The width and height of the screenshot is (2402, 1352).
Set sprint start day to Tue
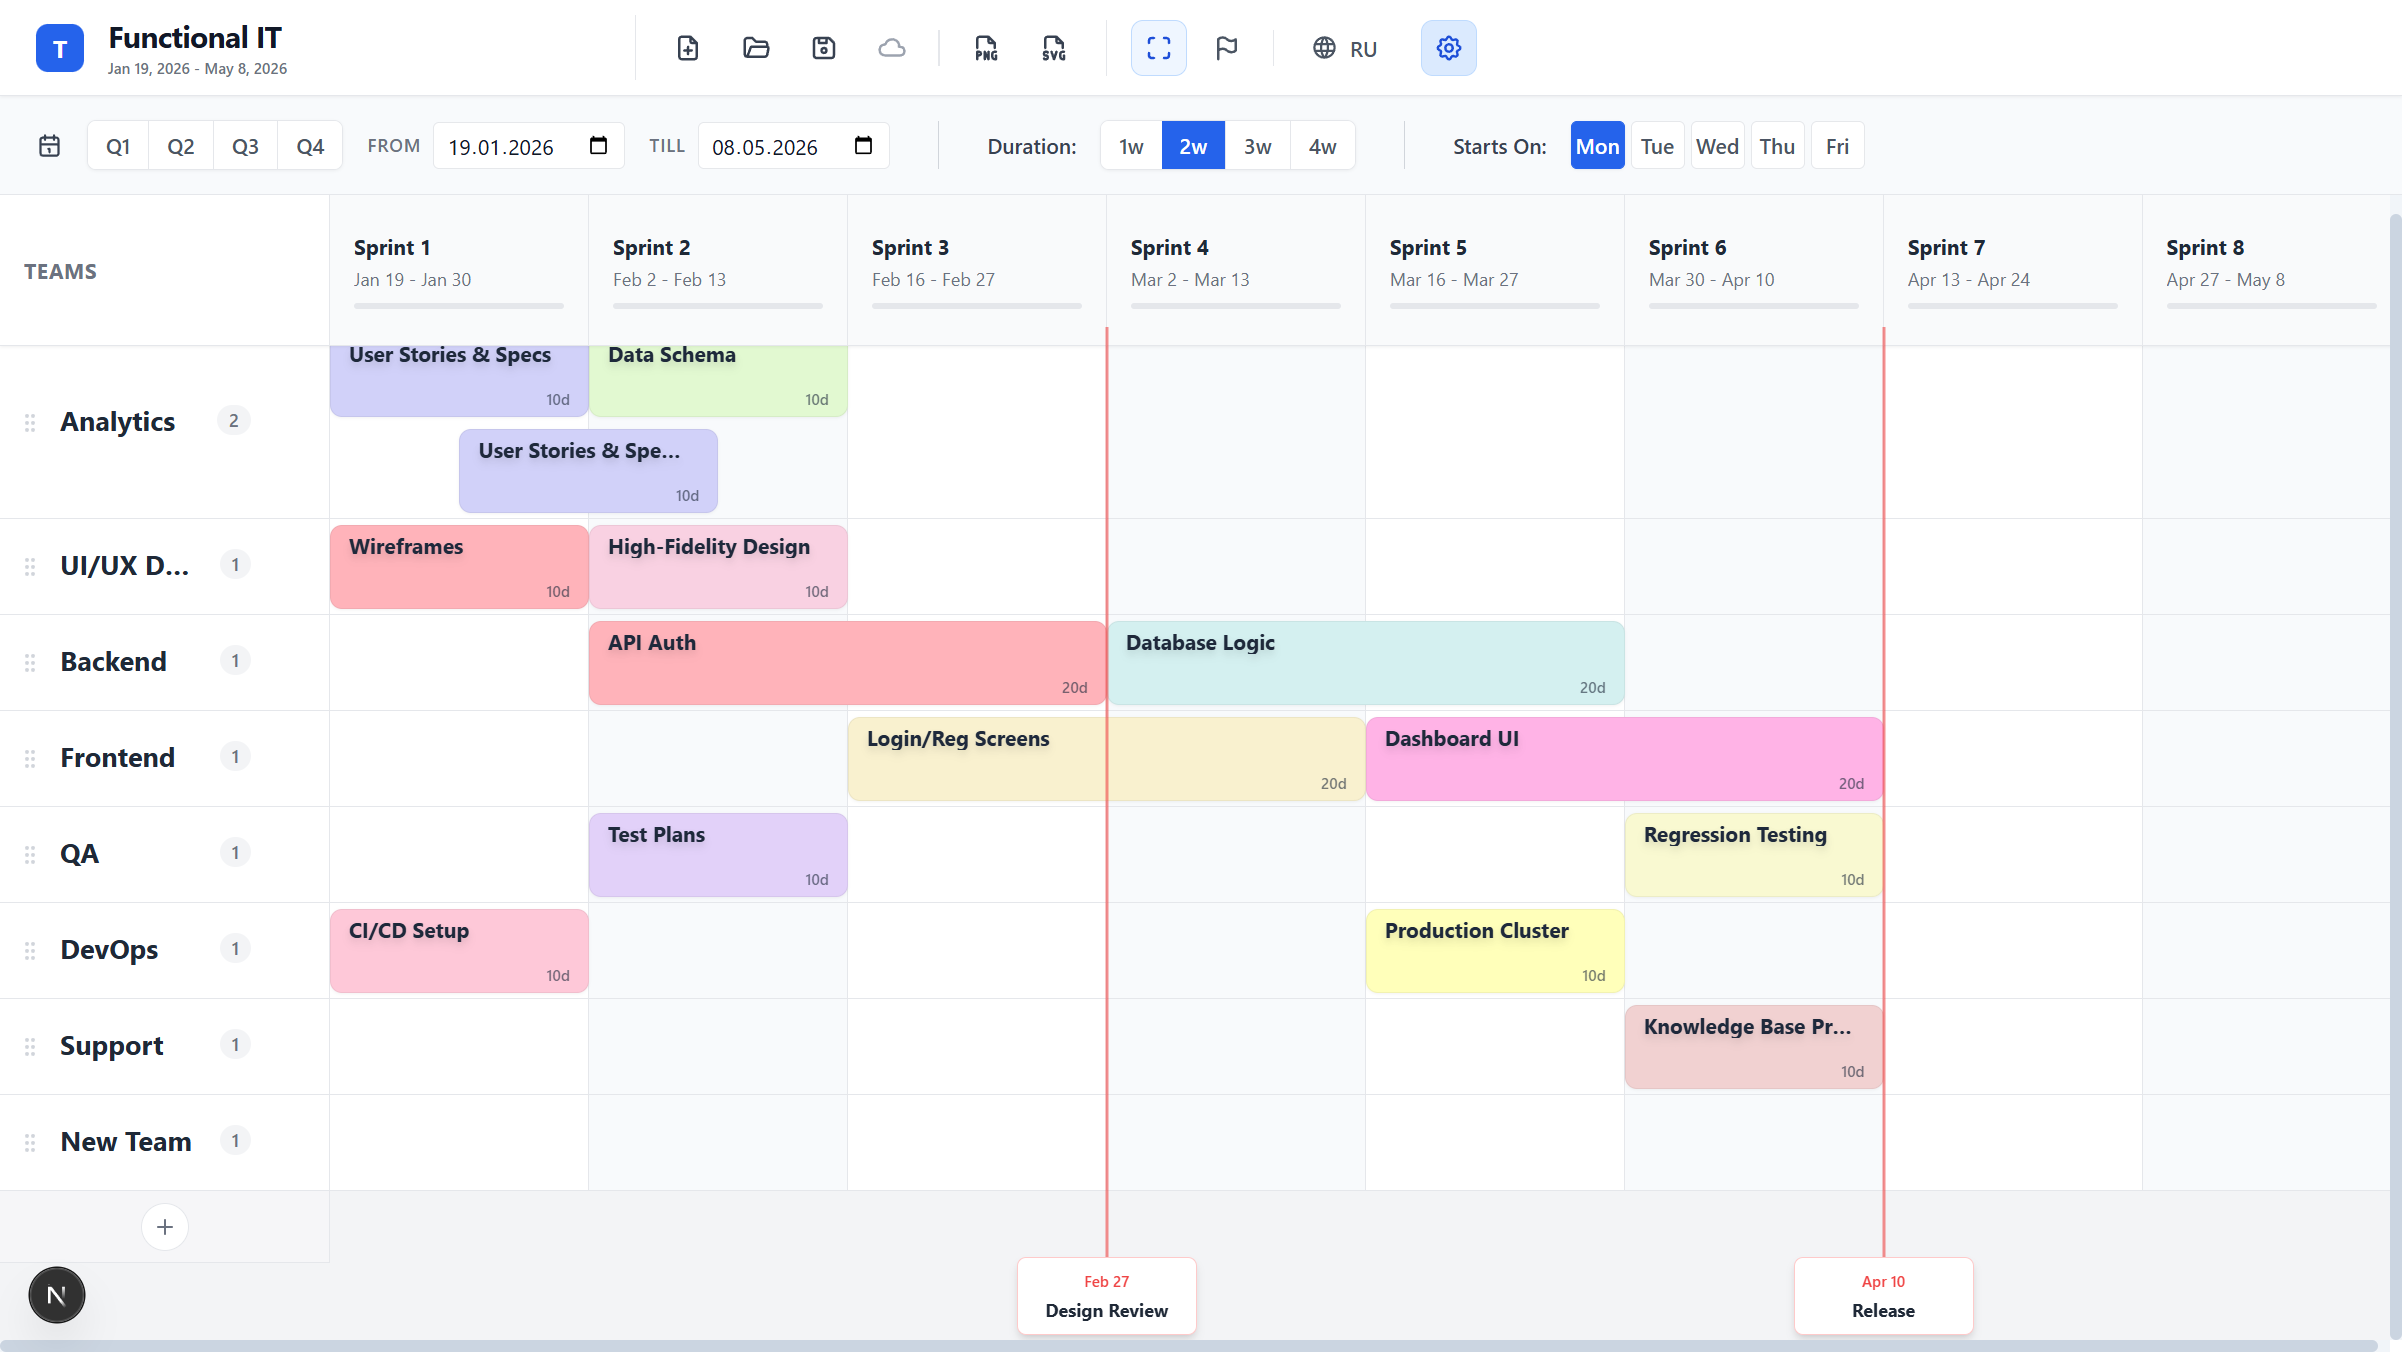pyautogui.click(x=1657, y=146)
